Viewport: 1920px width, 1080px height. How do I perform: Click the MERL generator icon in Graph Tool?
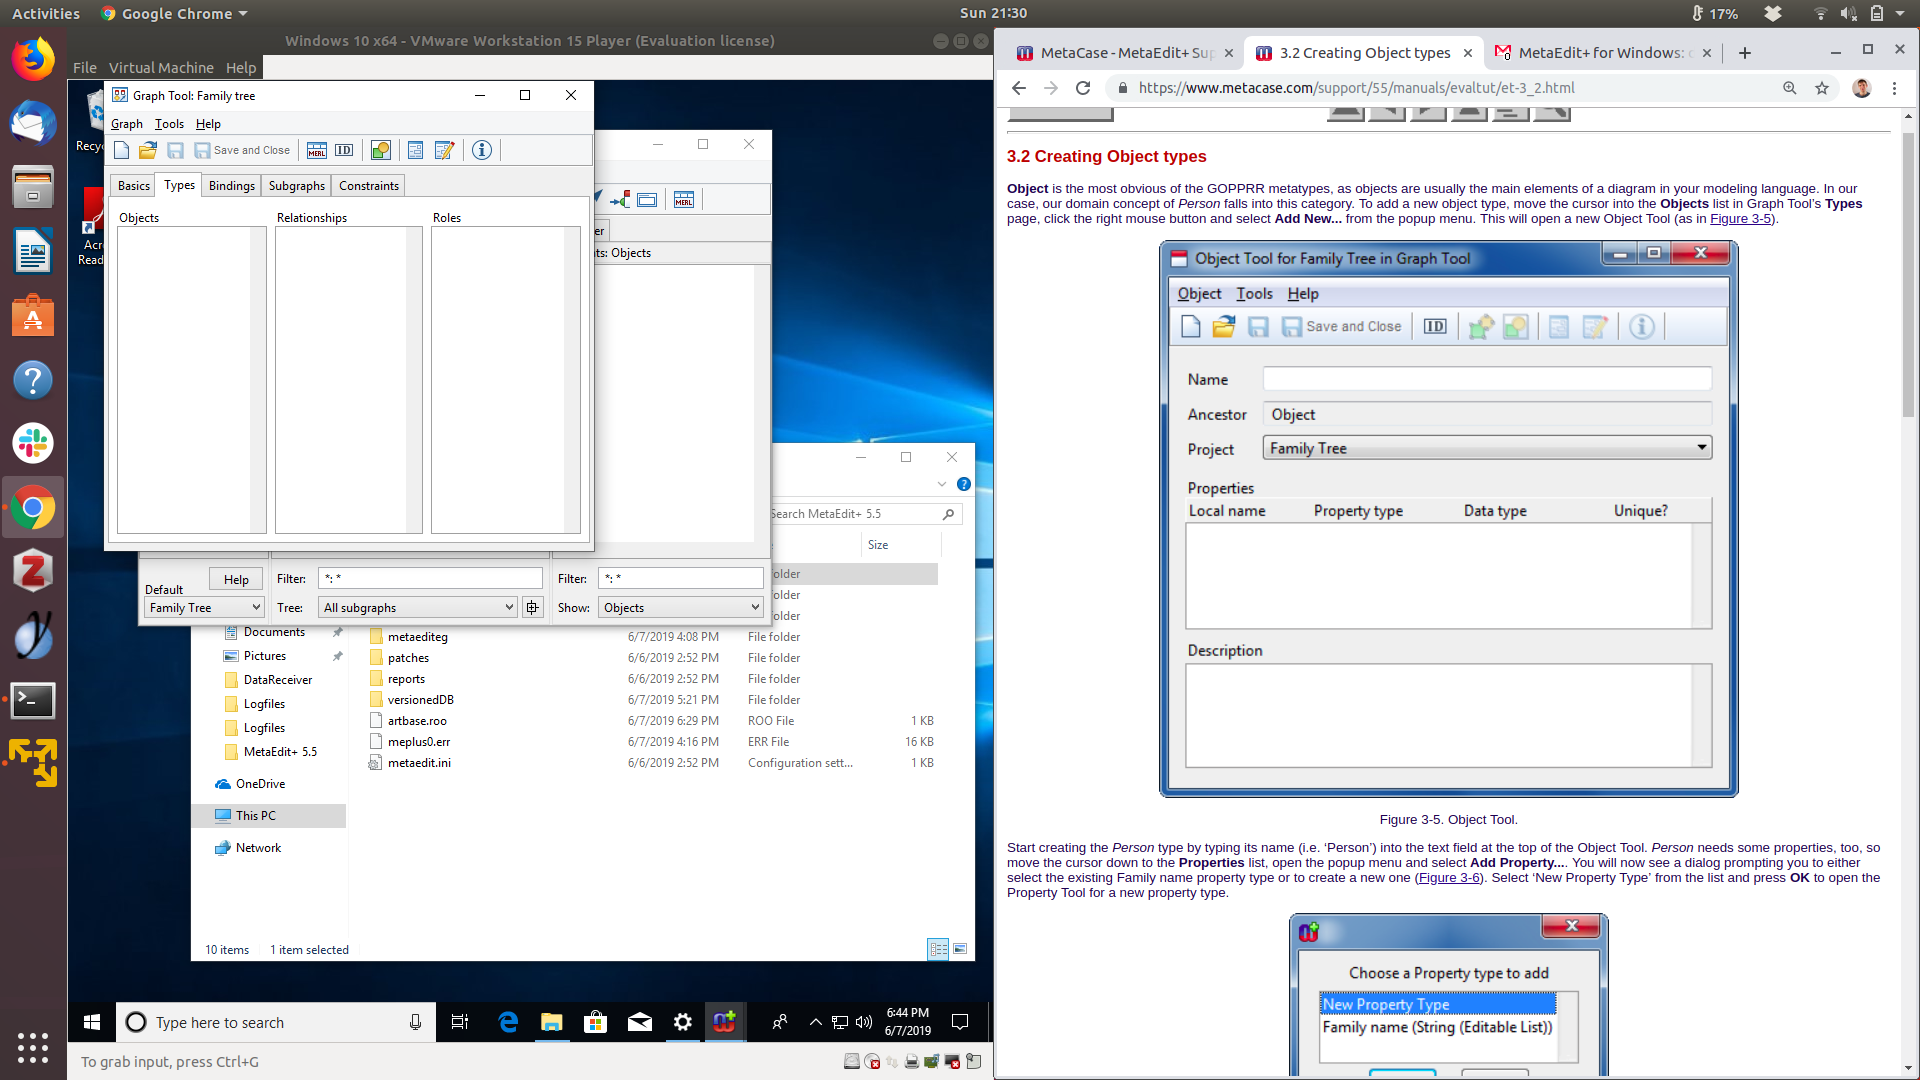pyautogui.click(x=317, y=150)
